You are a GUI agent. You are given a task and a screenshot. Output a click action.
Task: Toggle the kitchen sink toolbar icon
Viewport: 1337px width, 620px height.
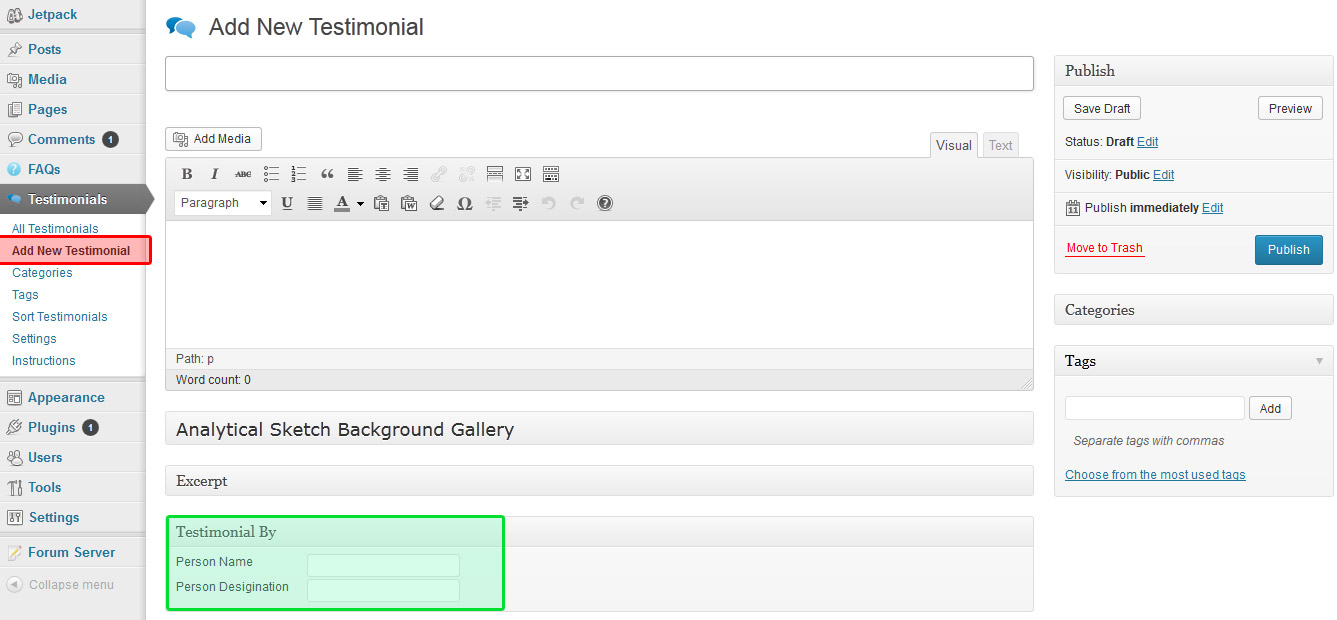(x=551, y=174)
